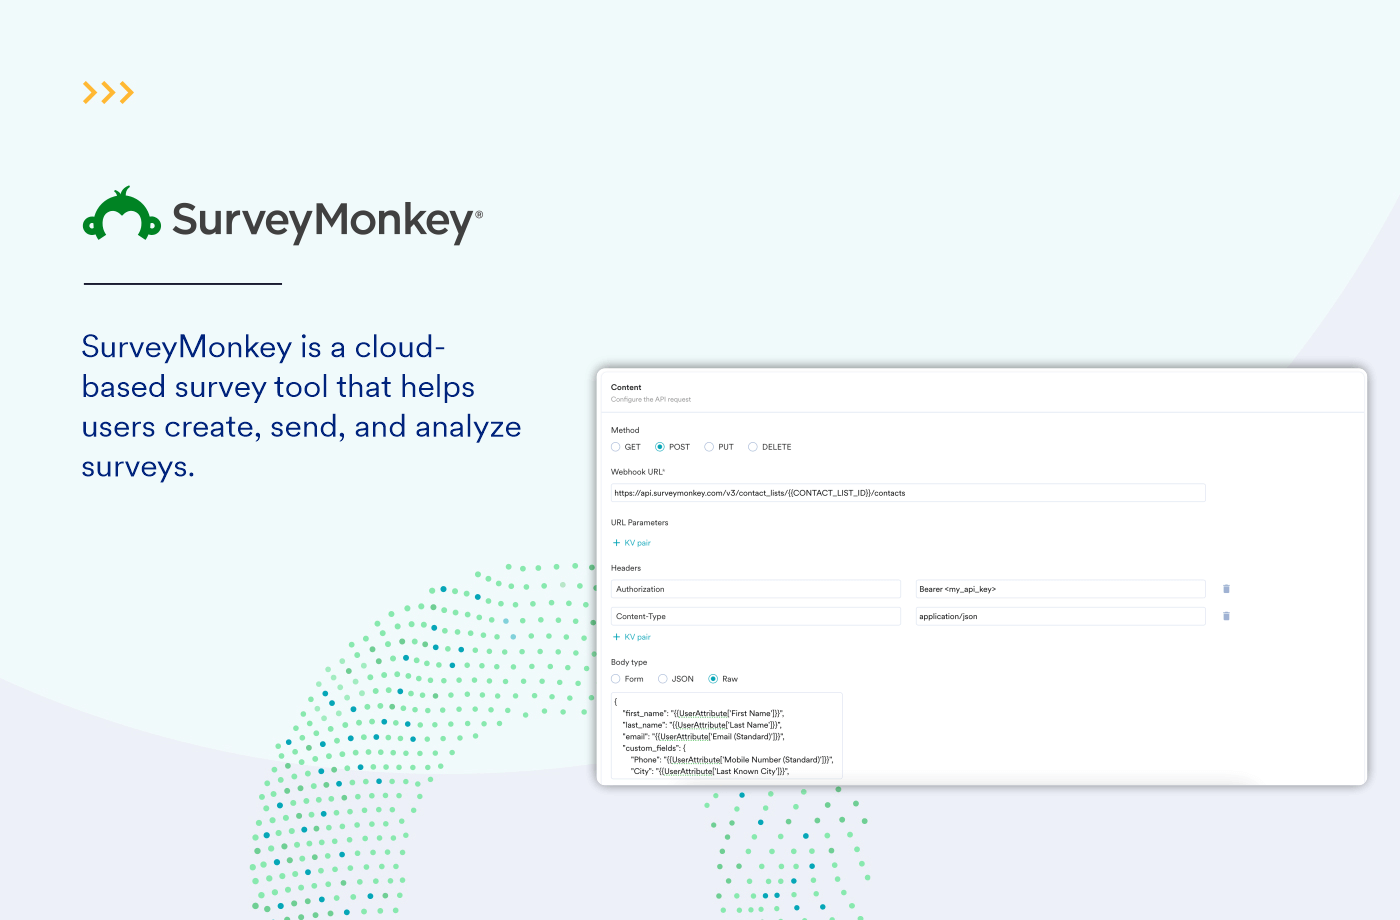Click the Body type label
This screenshot has width=1400, height=920.
pos(629,662)
